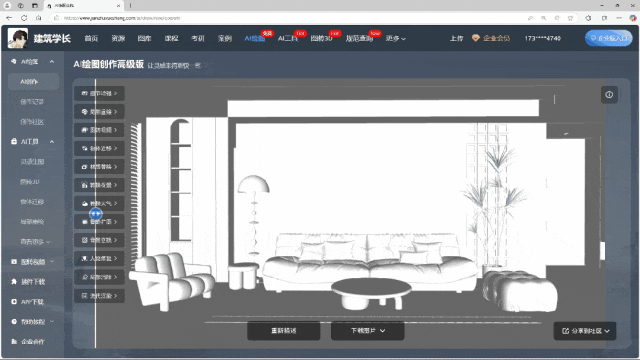Image resolution: width=640 pixels, height=360 pixels.
Task: Open the sidebar item directly below 图转3D
Action: pyautogui.click(x=32, y=202)
